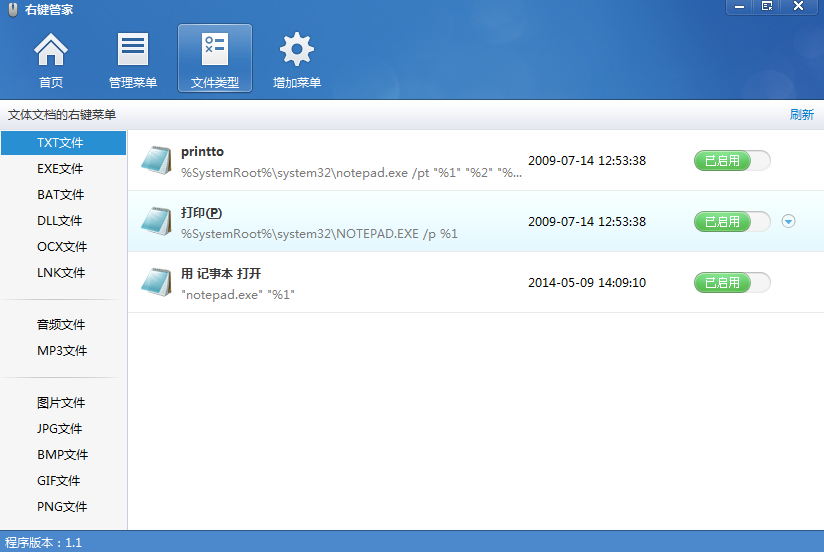This screenshot has width=824, height=552.
Task: Click the 刷新 refresh link
Action: (801, 115)
